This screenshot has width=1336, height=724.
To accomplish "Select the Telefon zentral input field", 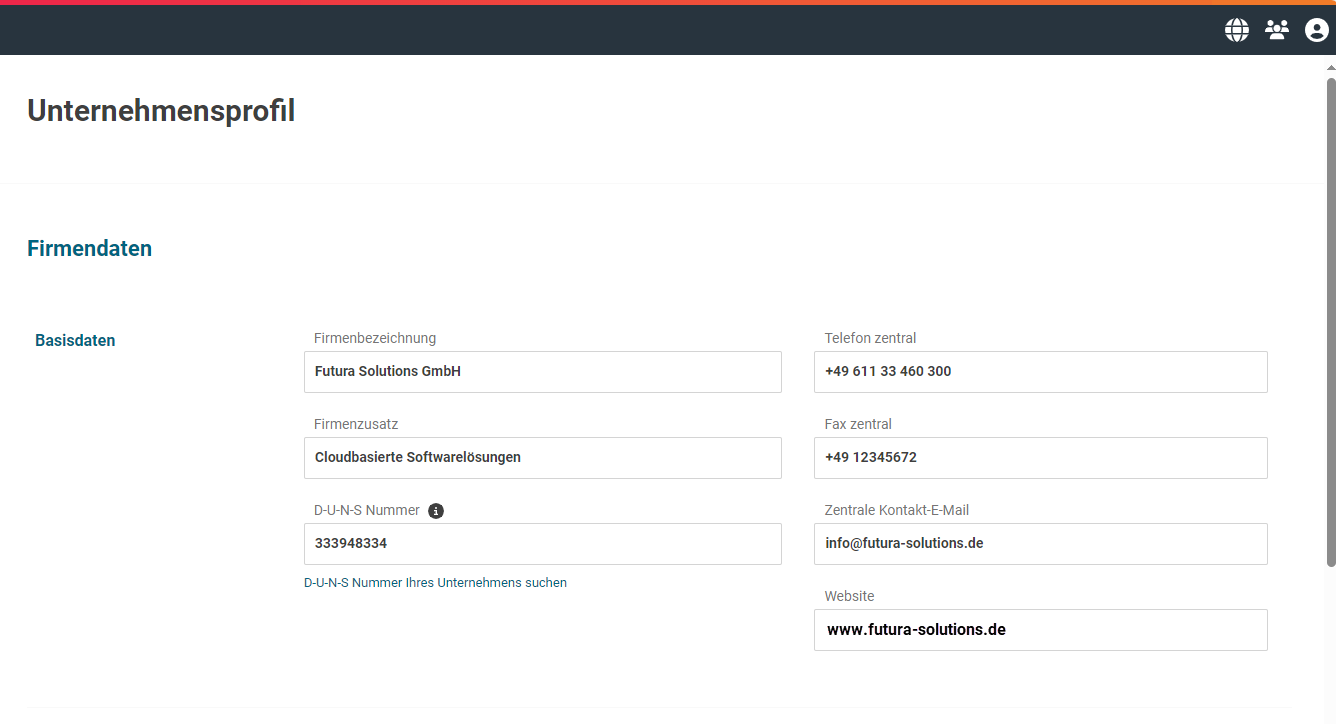I will [x=1040, y=372].
